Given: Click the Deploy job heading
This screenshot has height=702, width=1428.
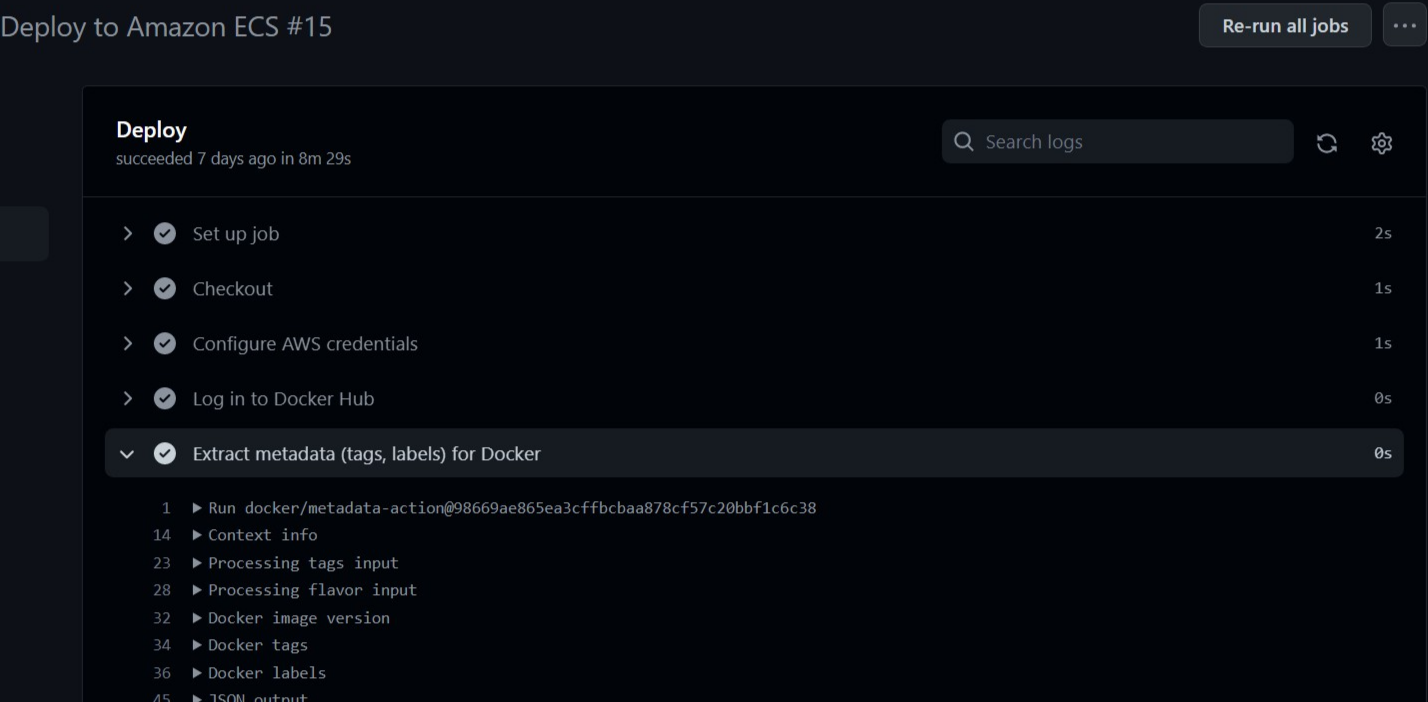Looking at the screenshot, I should [151, 130].
